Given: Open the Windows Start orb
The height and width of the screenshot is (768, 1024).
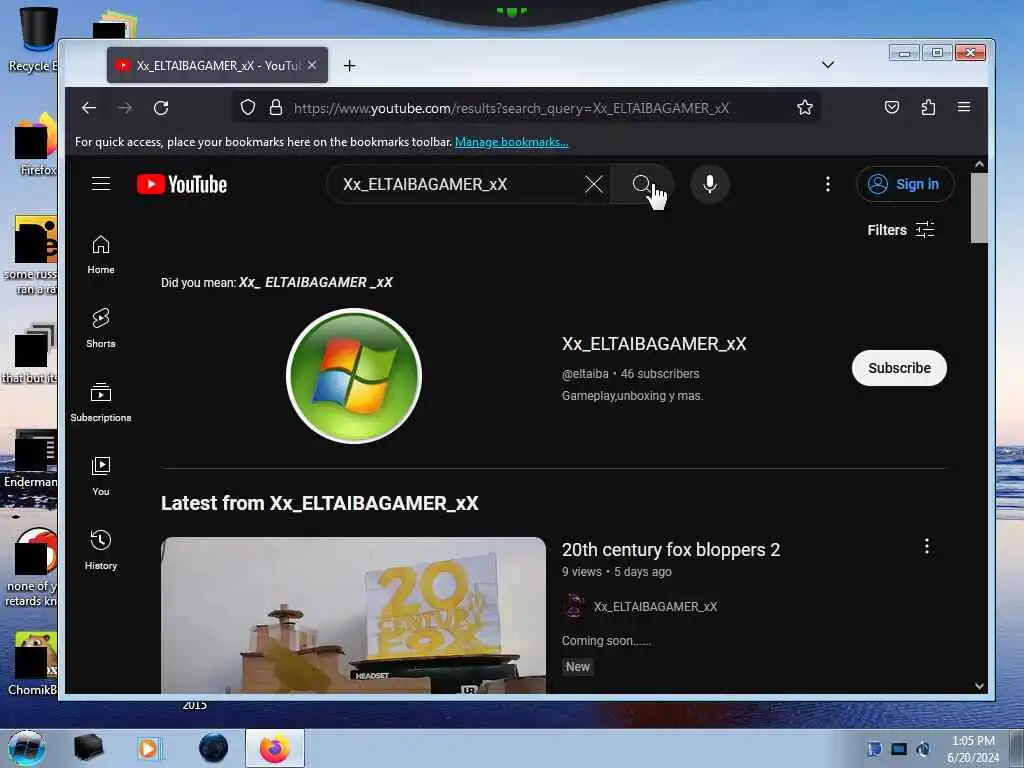Looking at the screenshot, I should [x=27, y=748].
